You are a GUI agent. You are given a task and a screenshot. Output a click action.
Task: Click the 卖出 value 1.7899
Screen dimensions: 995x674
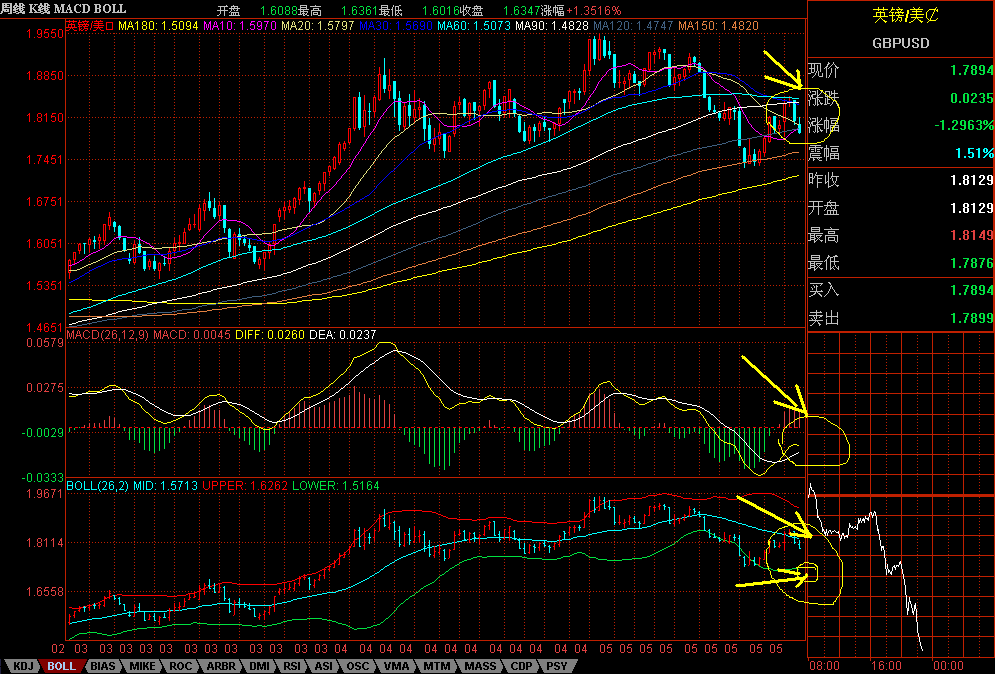(972, 318)
